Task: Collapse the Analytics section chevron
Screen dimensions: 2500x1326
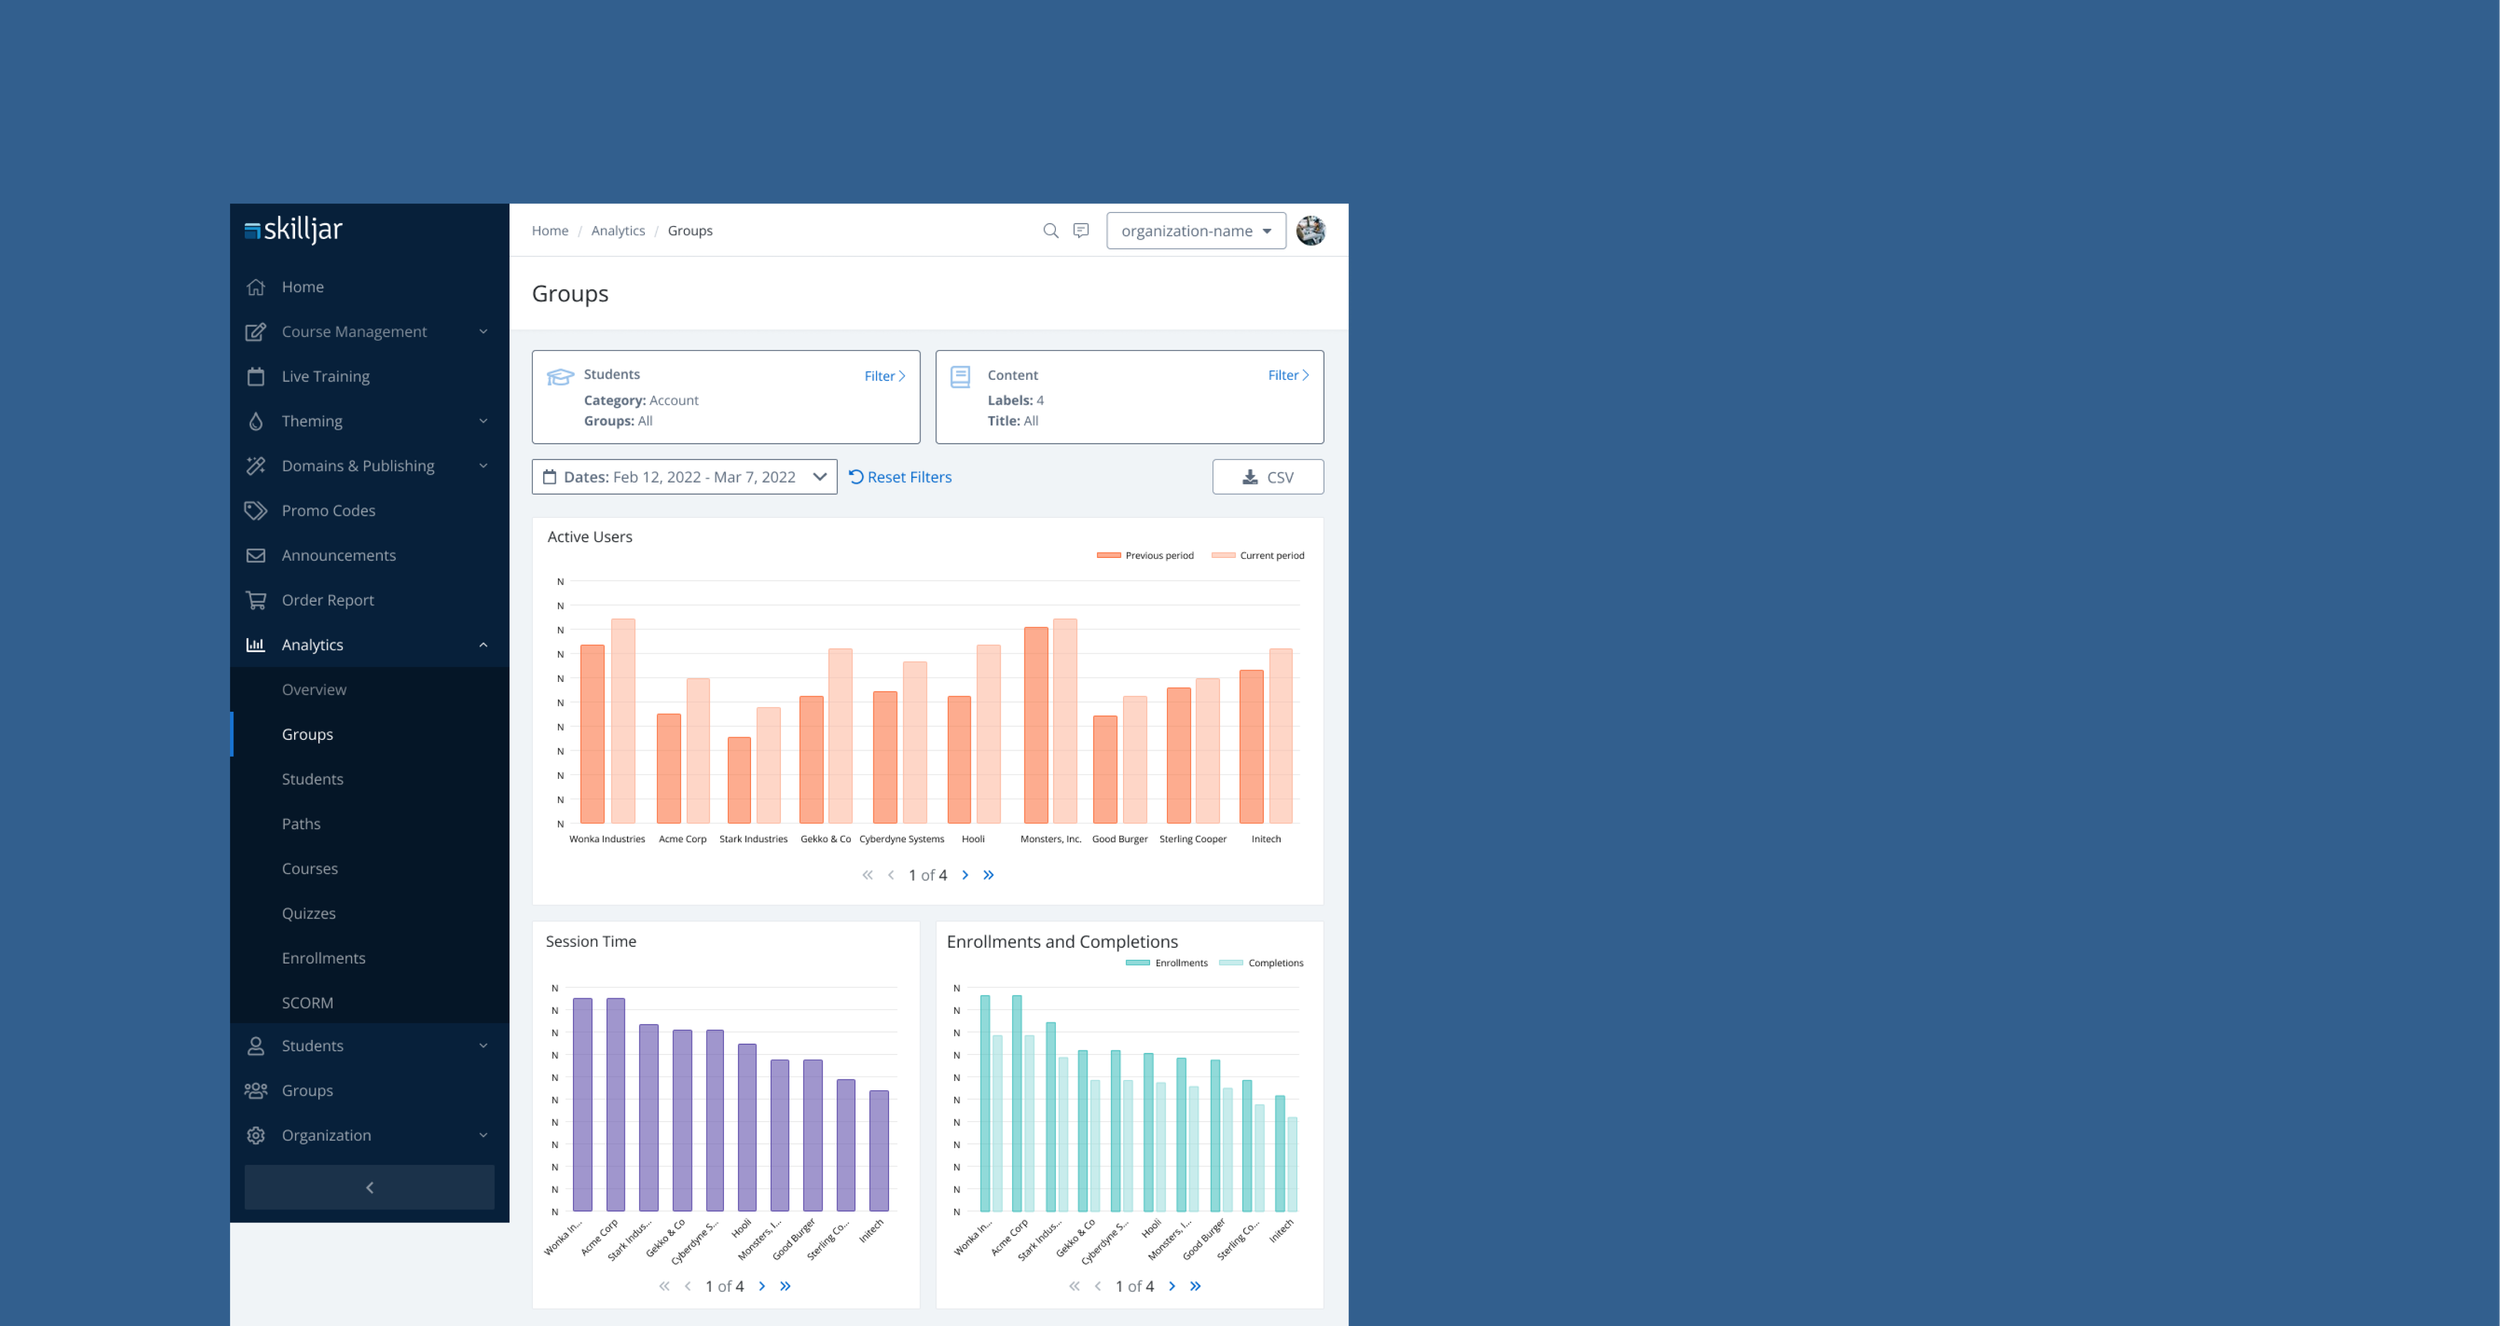Action: point(483,645)
